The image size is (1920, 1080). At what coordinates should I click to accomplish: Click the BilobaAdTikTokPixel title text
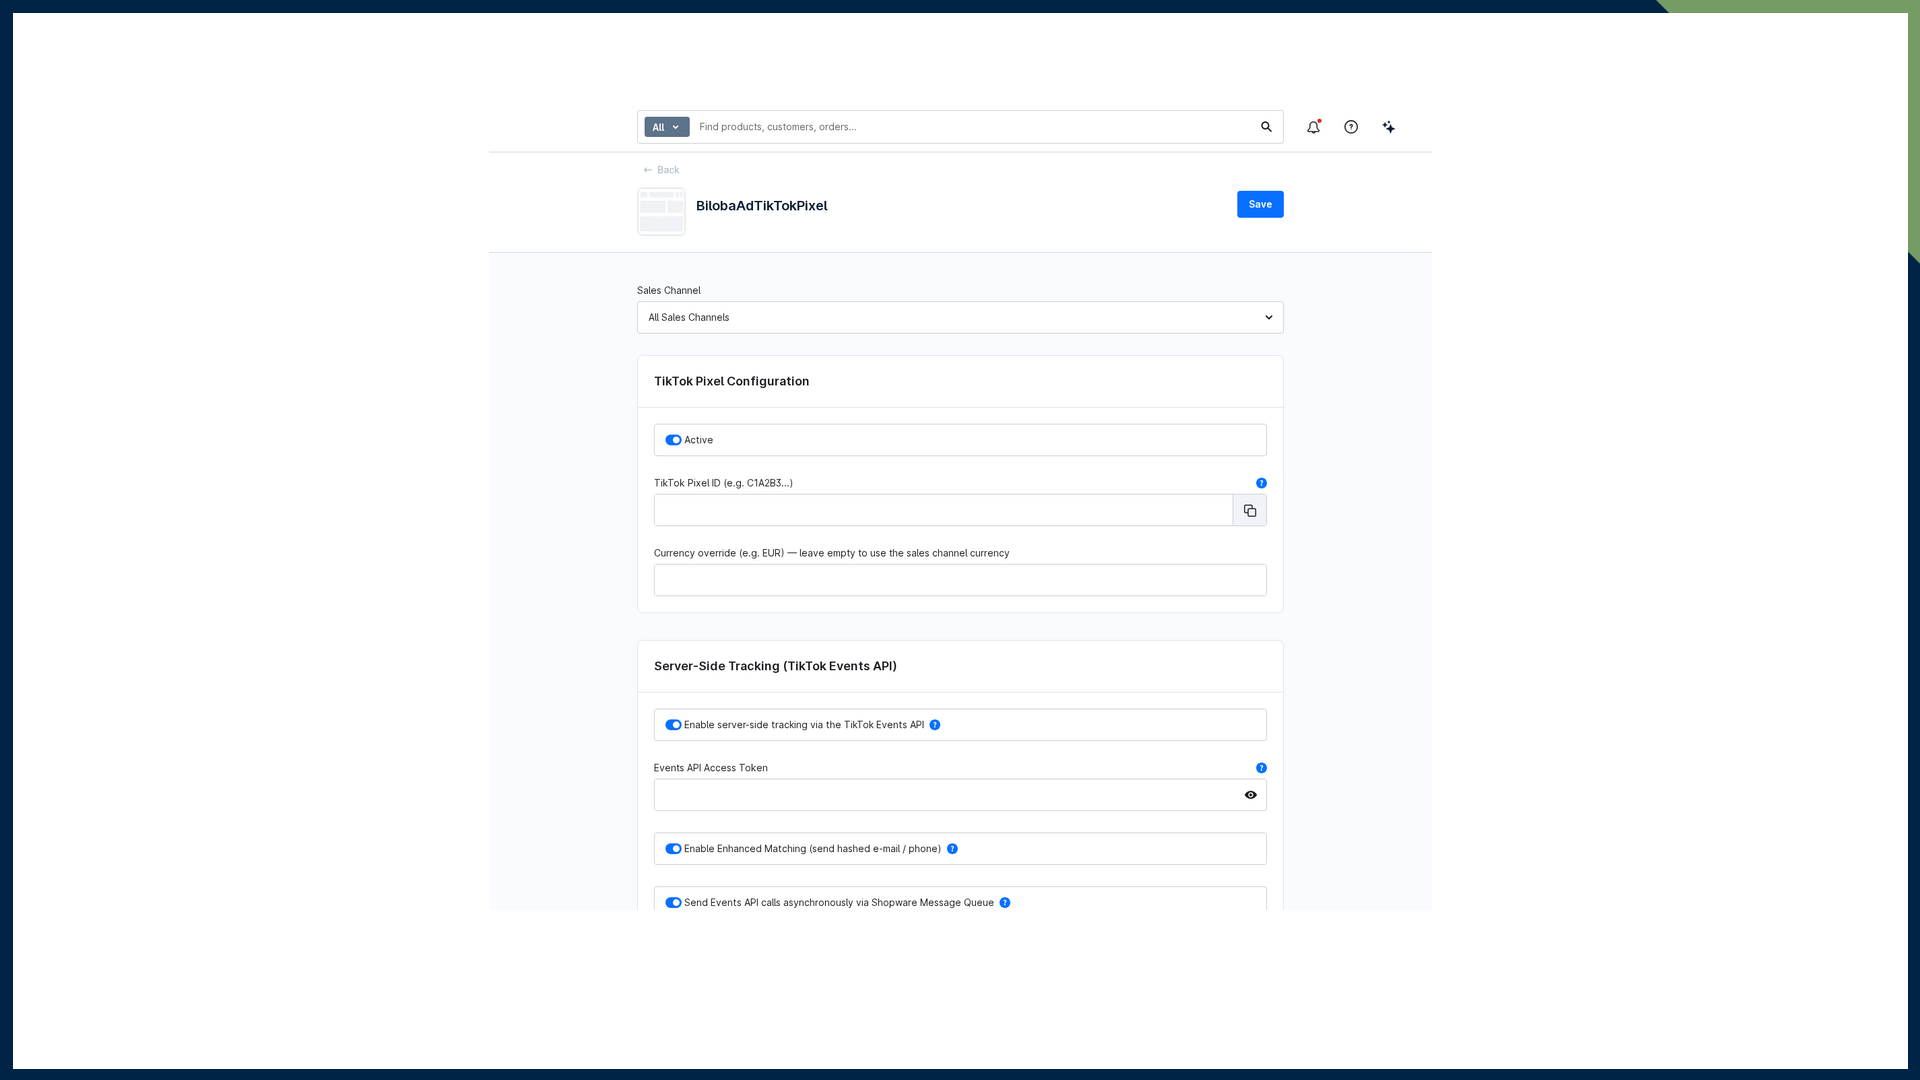click(x=761, y=206)
